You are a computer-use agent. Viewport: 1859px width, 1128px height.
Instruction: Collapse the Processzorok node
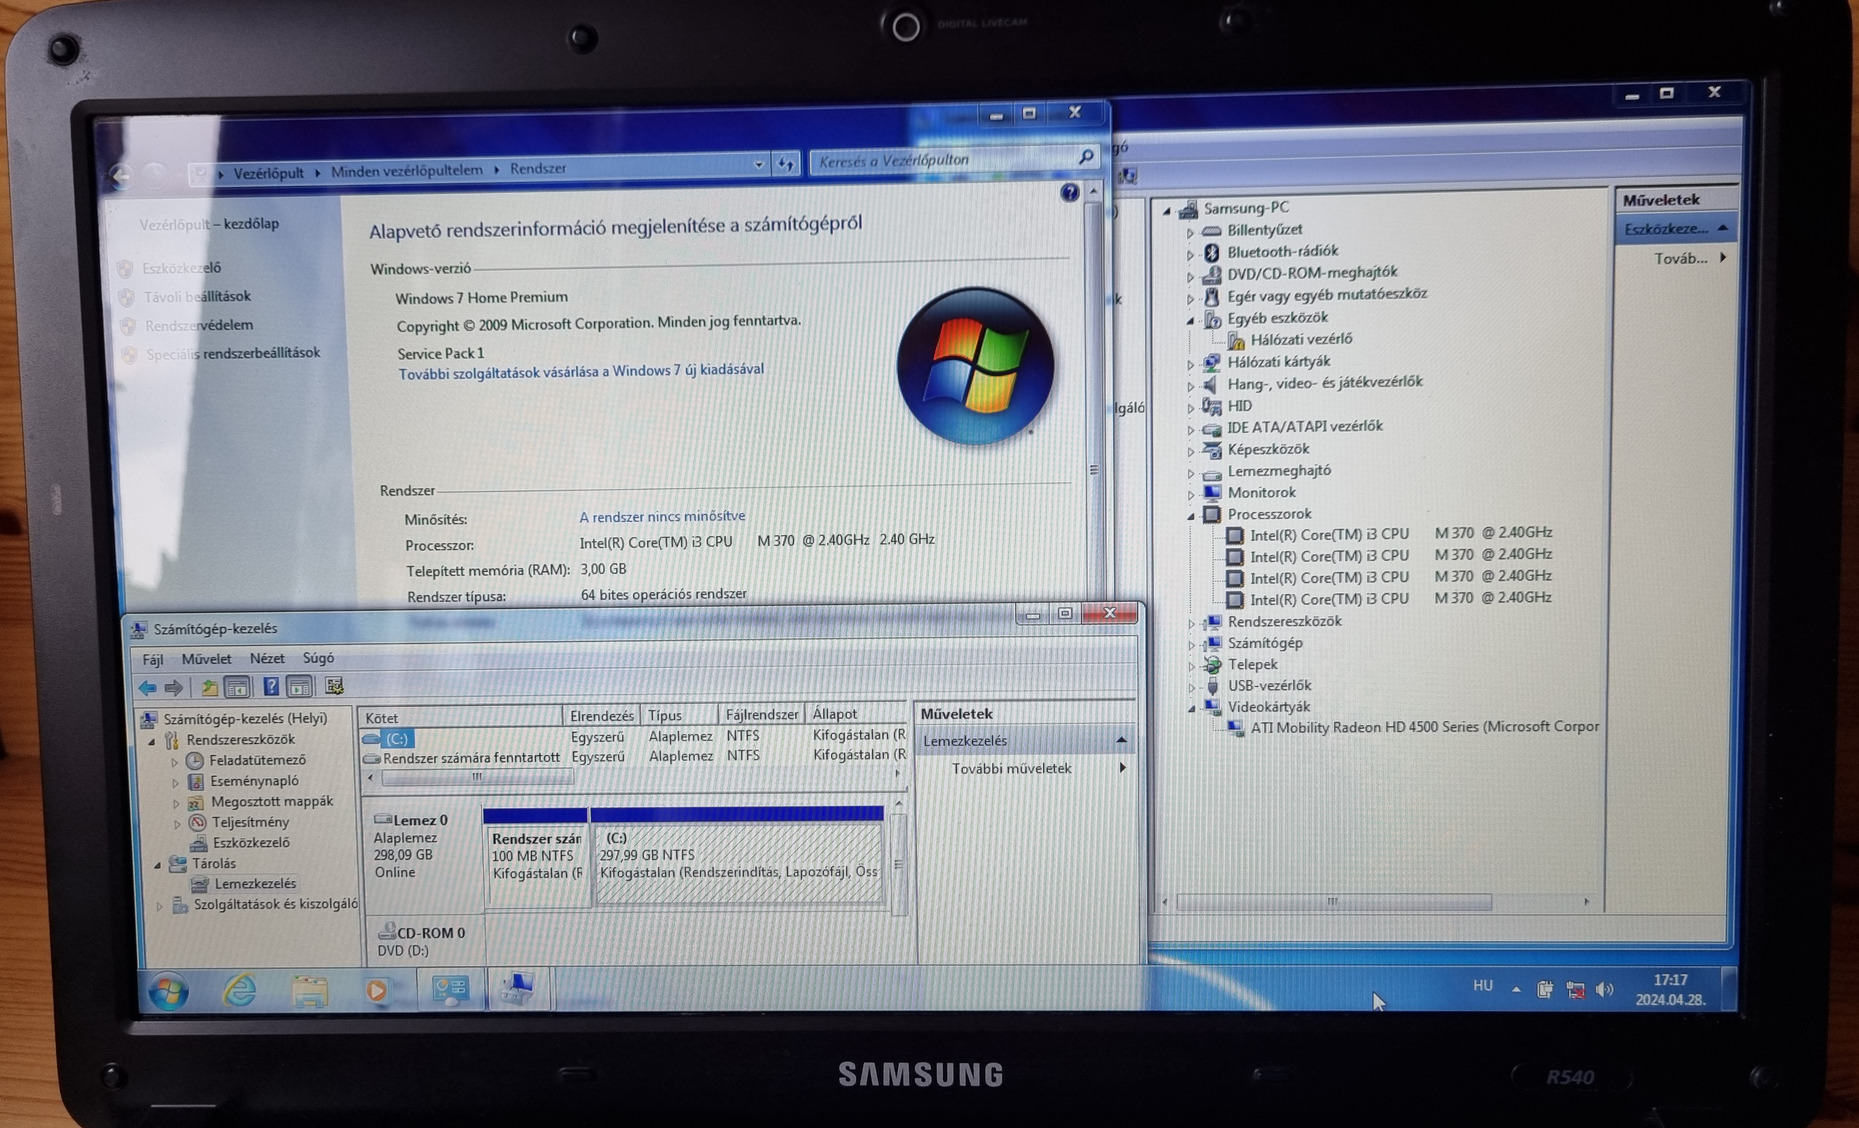click(1190, 516)
